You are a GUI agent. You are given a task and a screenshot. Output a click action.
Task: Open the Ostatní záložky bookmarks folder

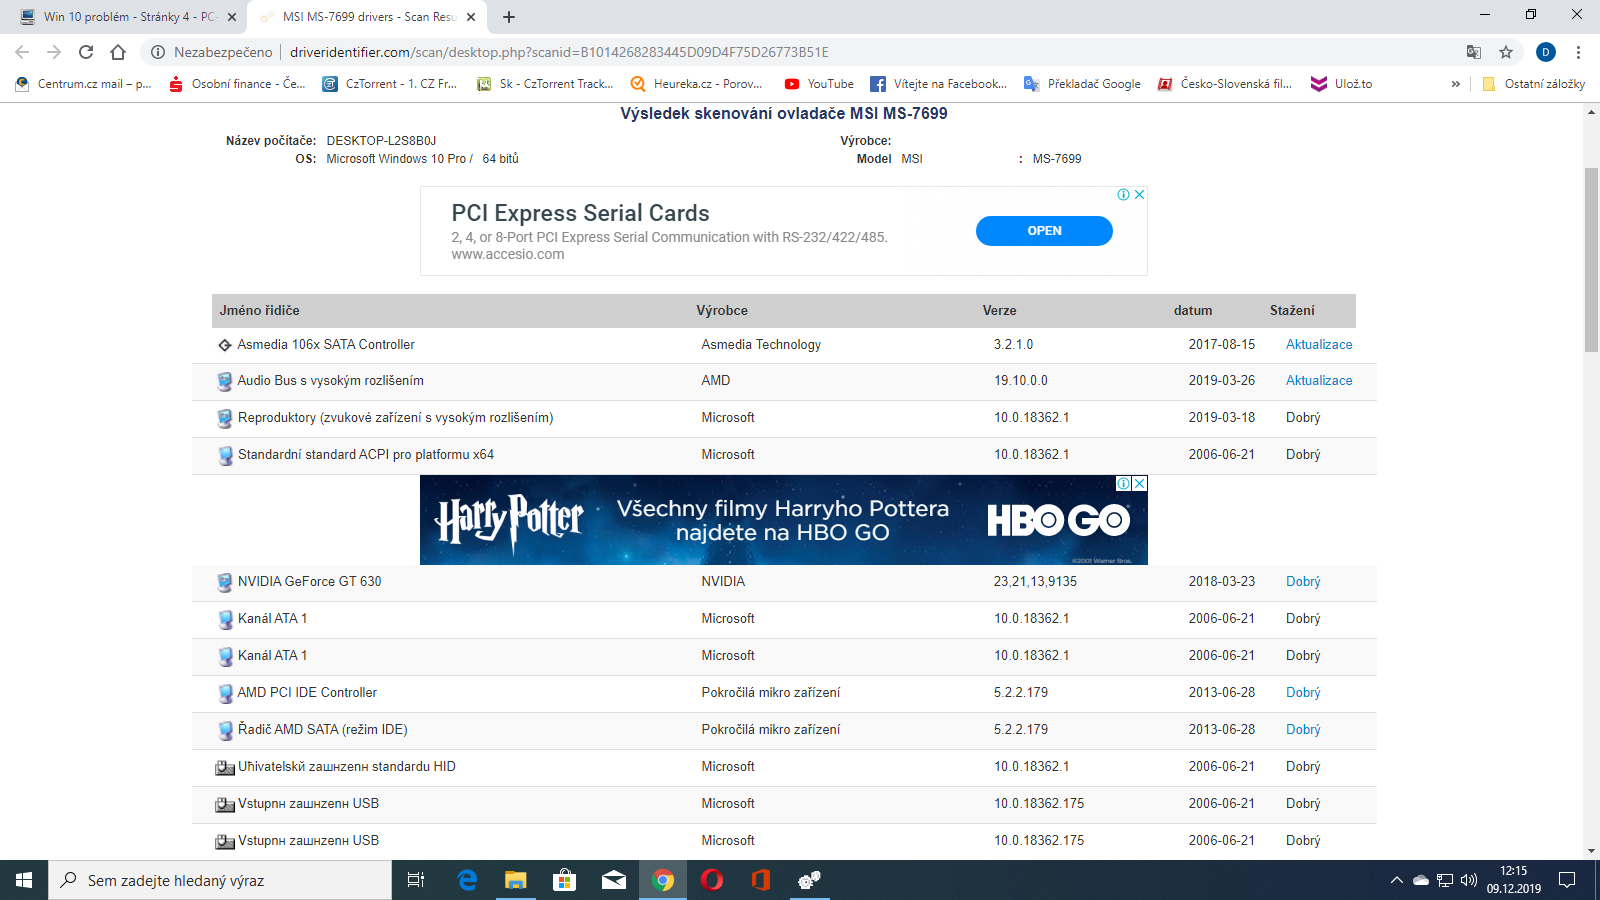1533,84
